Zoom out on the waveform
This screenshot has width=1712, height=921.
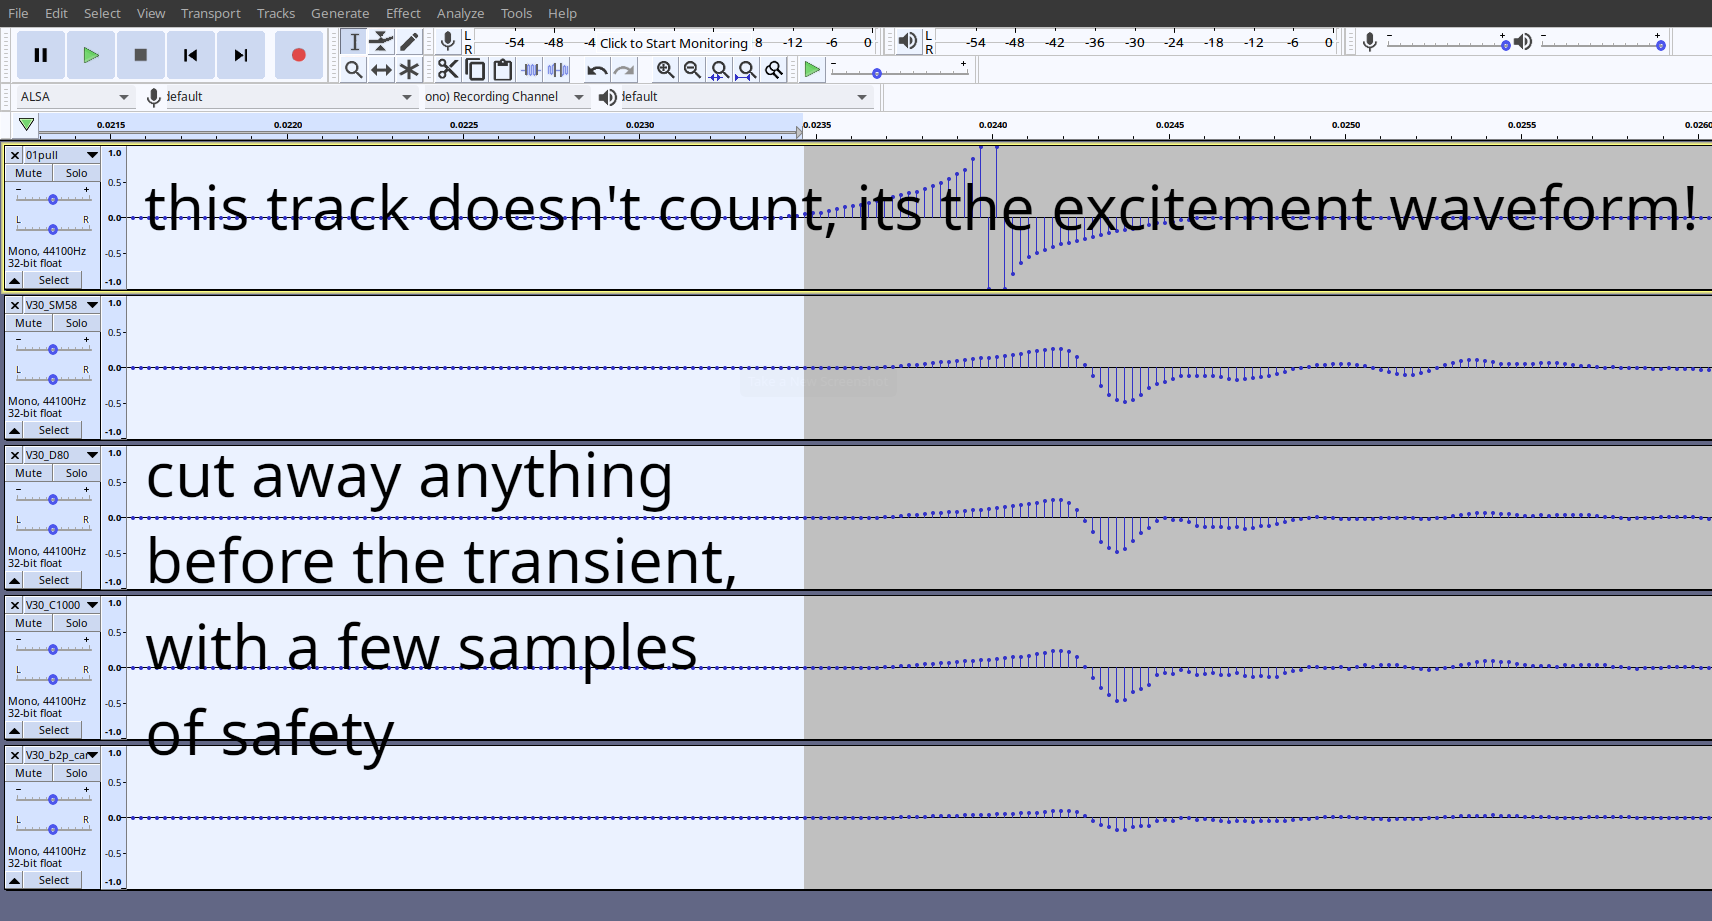click(692, 69)
